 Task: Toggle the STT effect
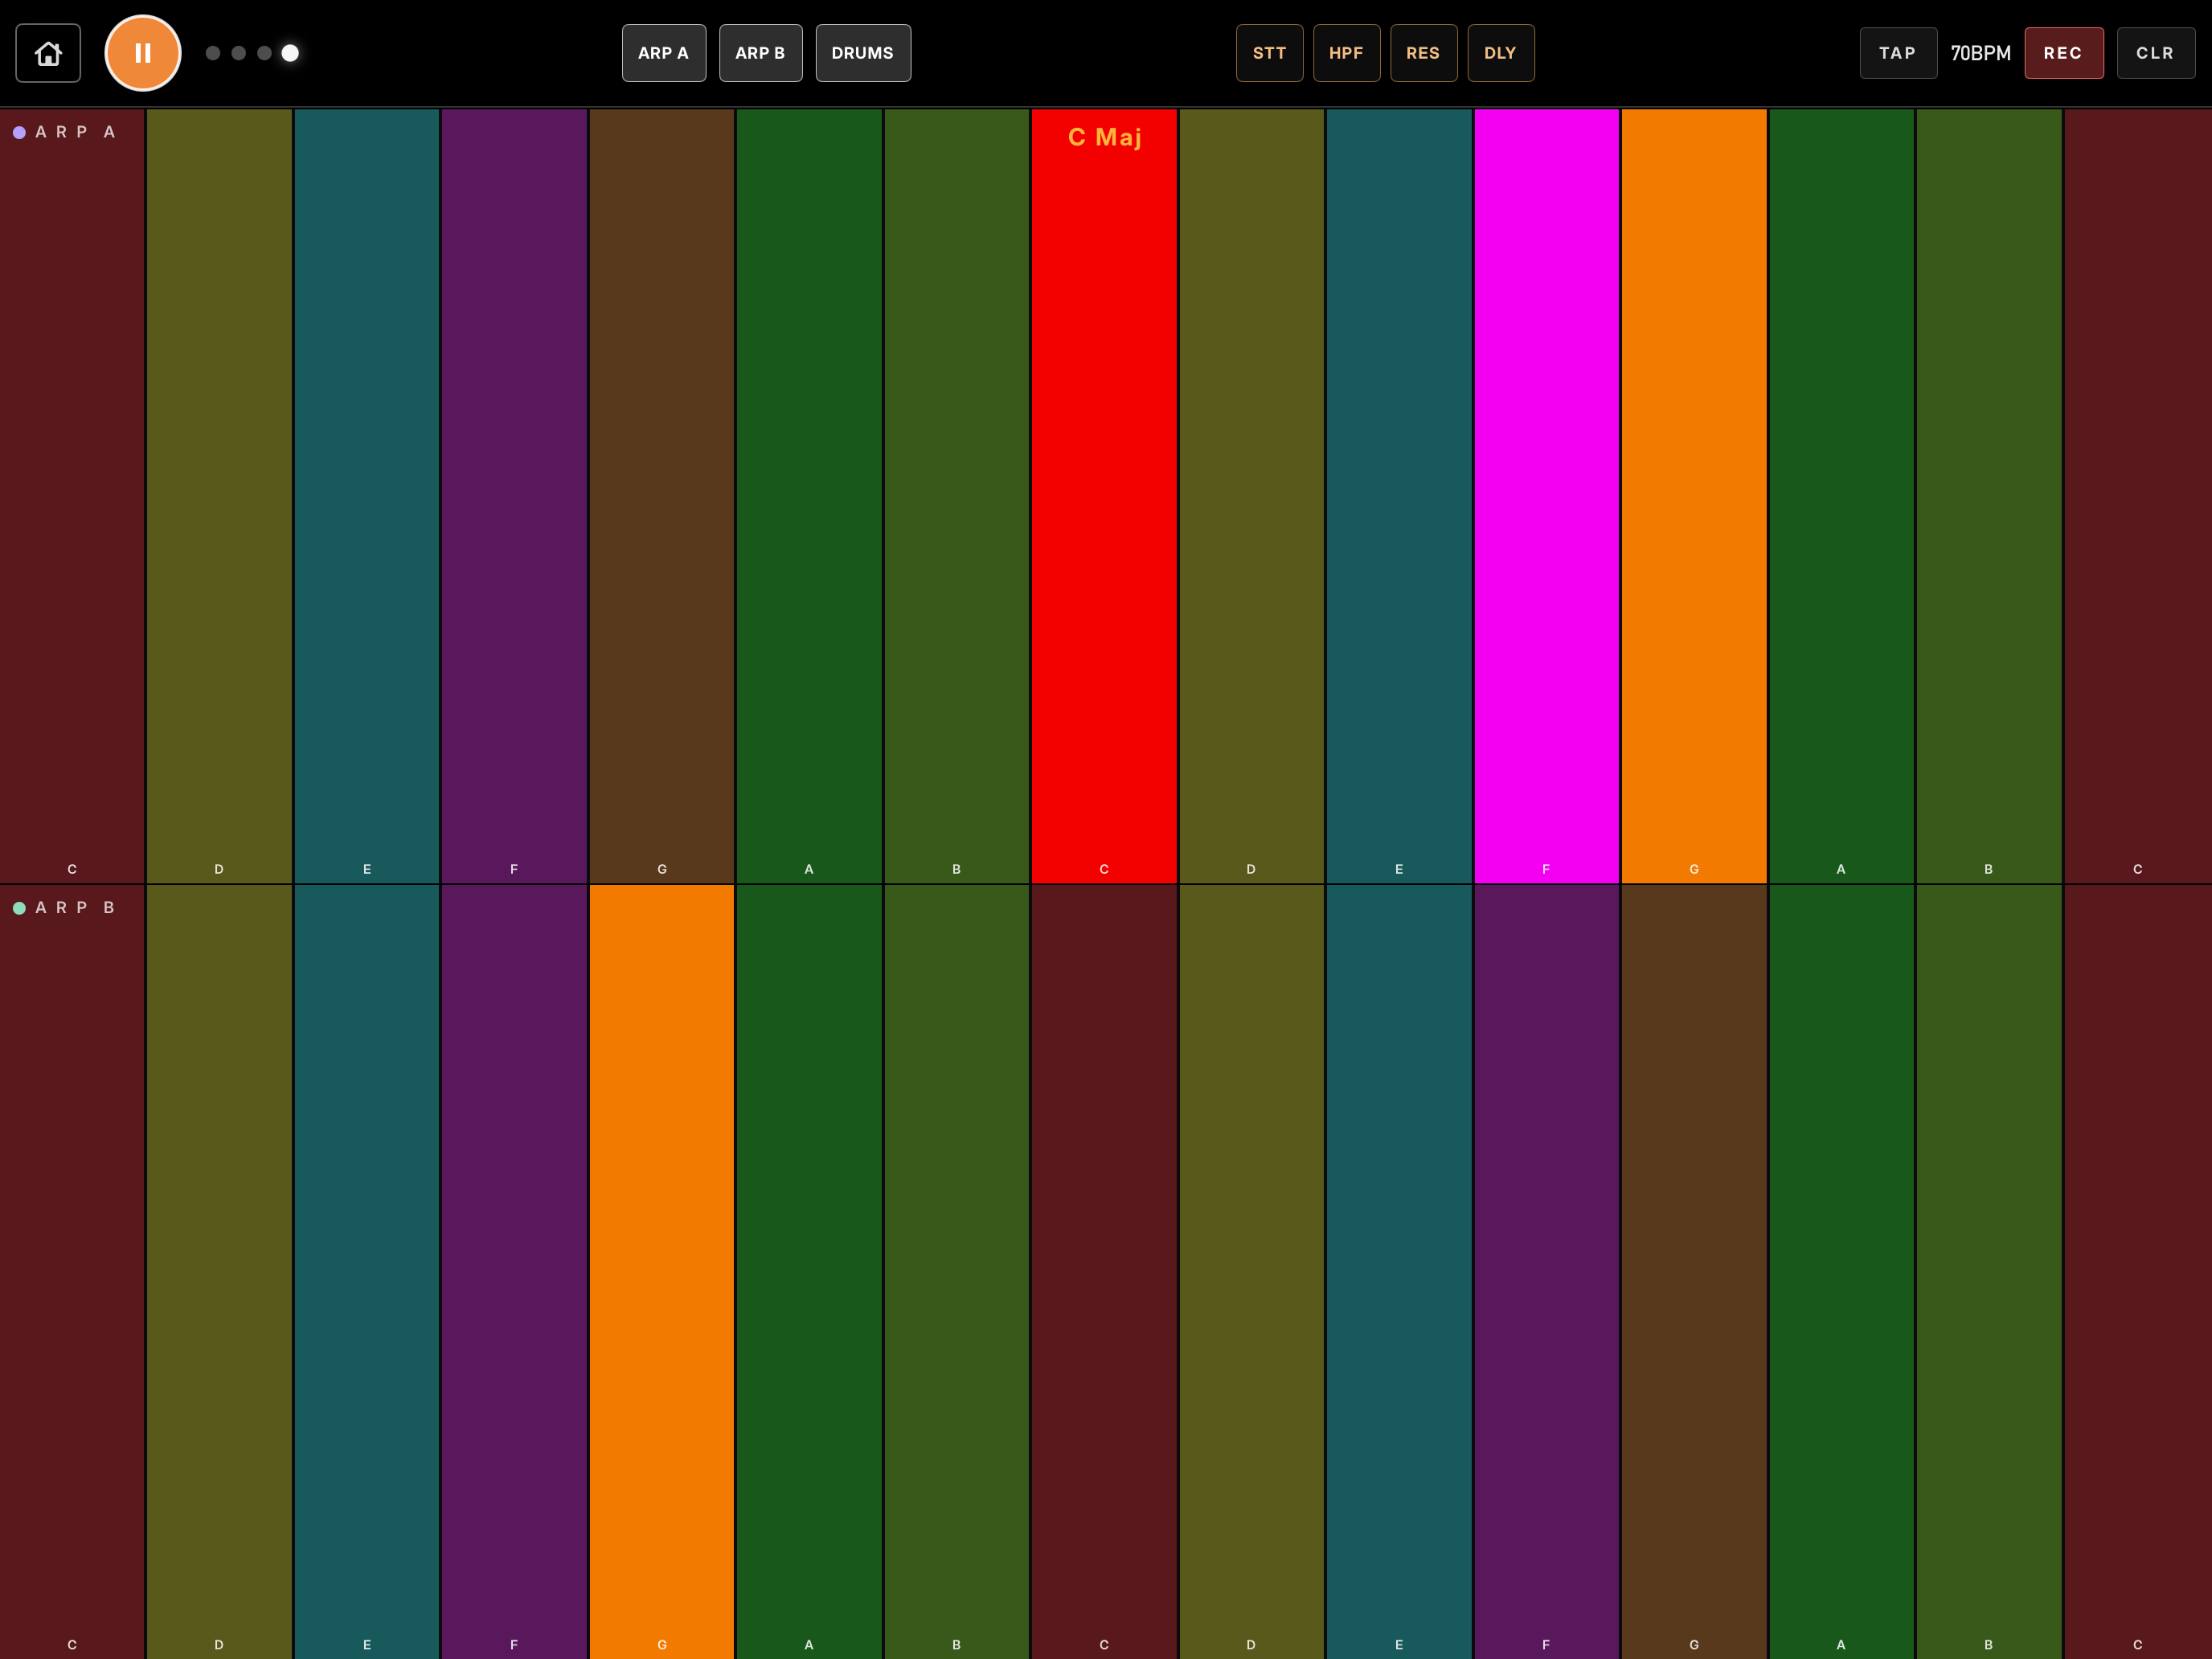(1270, 53)
